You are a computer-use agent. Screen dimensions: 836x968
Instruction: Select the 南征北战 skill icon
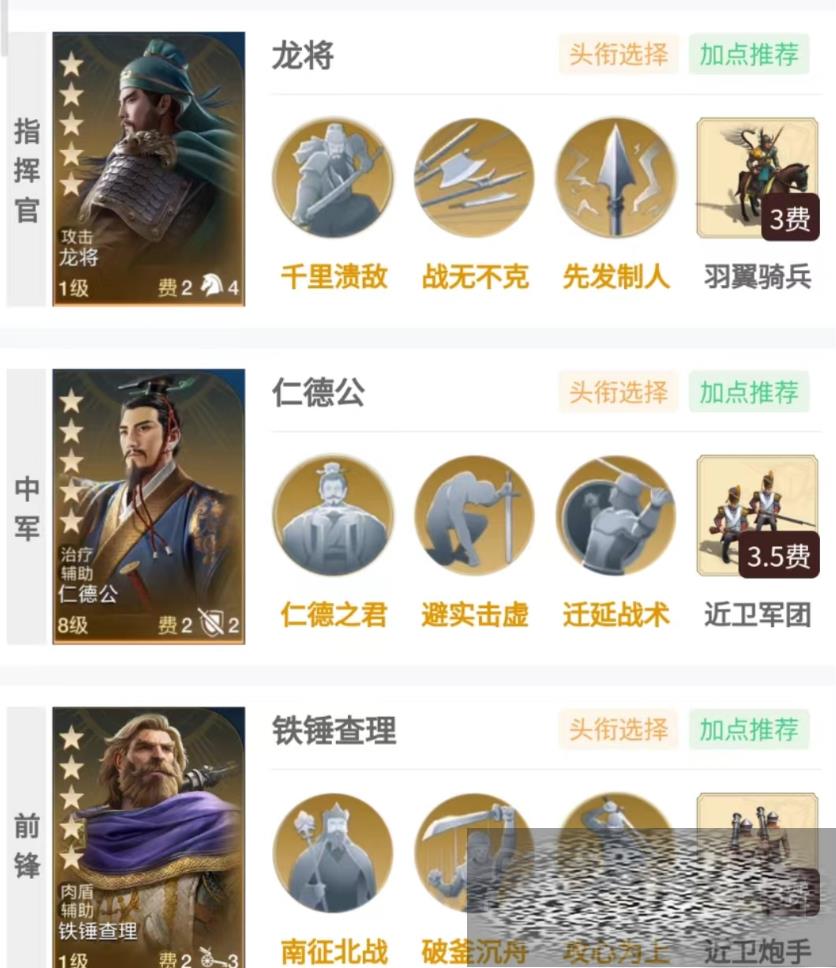coord(333,854)
